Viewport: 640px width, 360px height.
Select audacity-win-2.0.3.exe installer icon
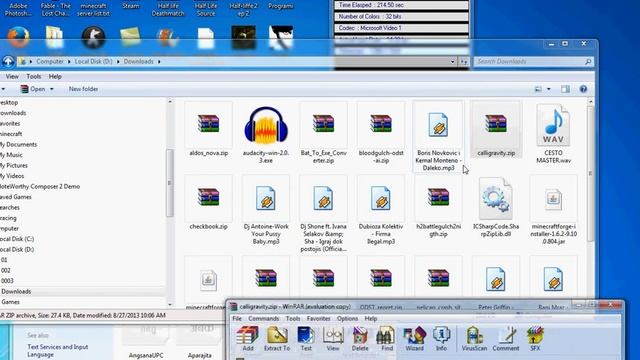pos(266,134)
